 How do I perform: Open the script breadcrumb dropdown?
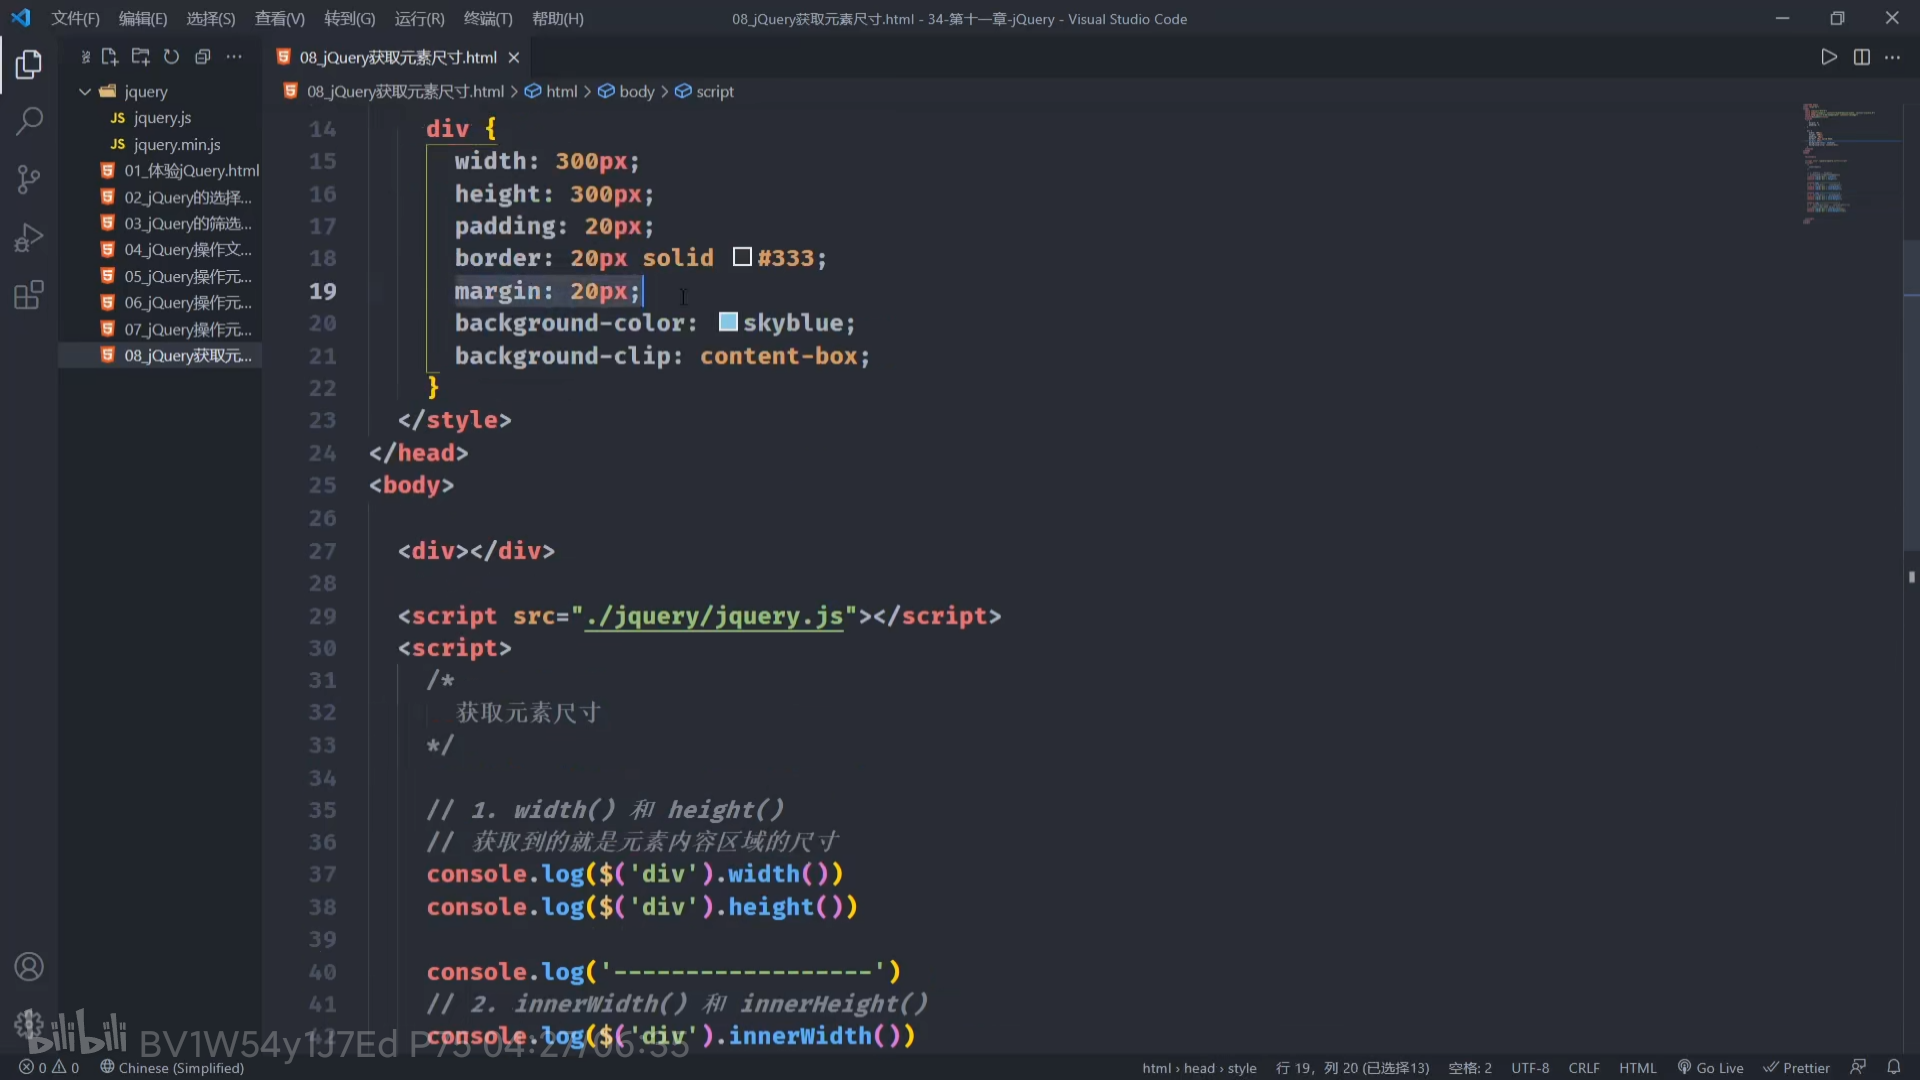pos(714,91)
